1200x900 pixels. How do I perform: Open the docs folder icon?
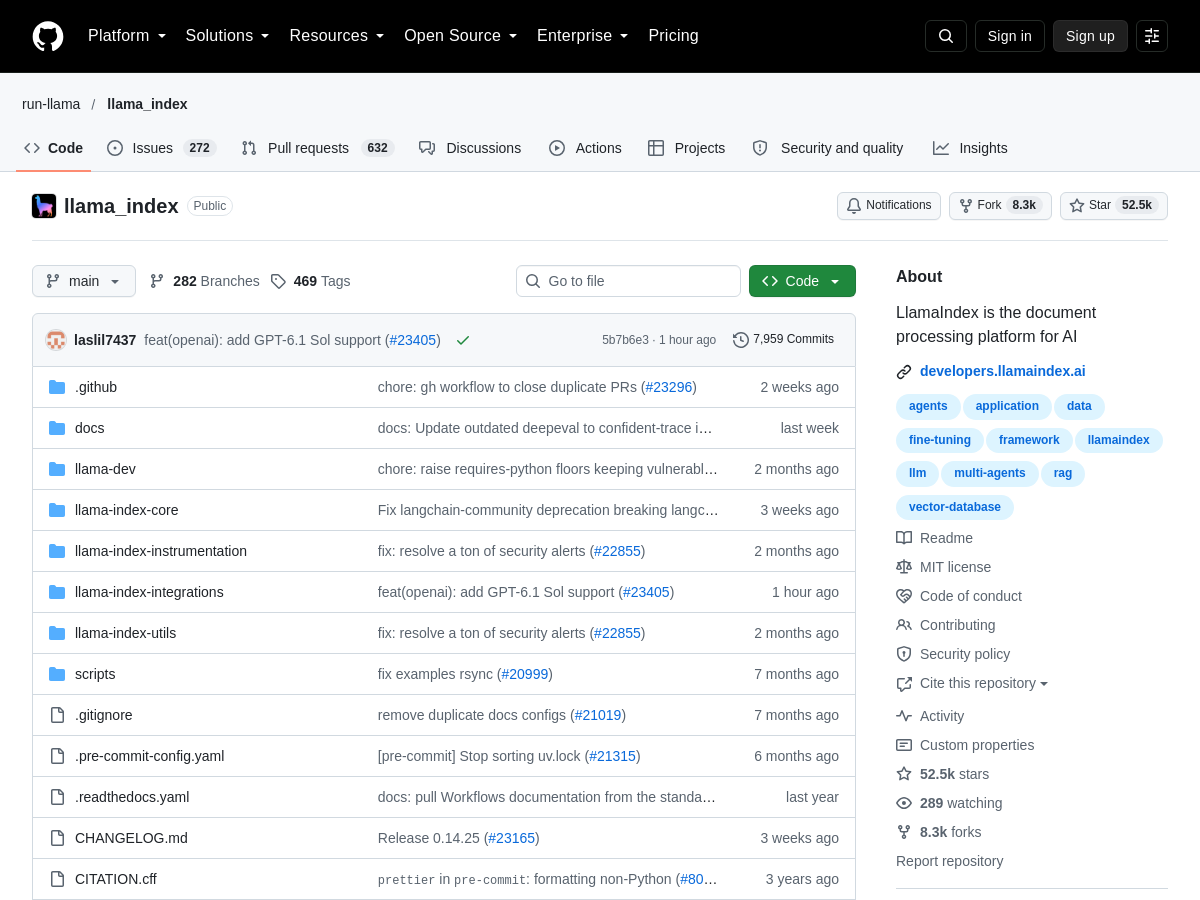click(x=57, y=428)
